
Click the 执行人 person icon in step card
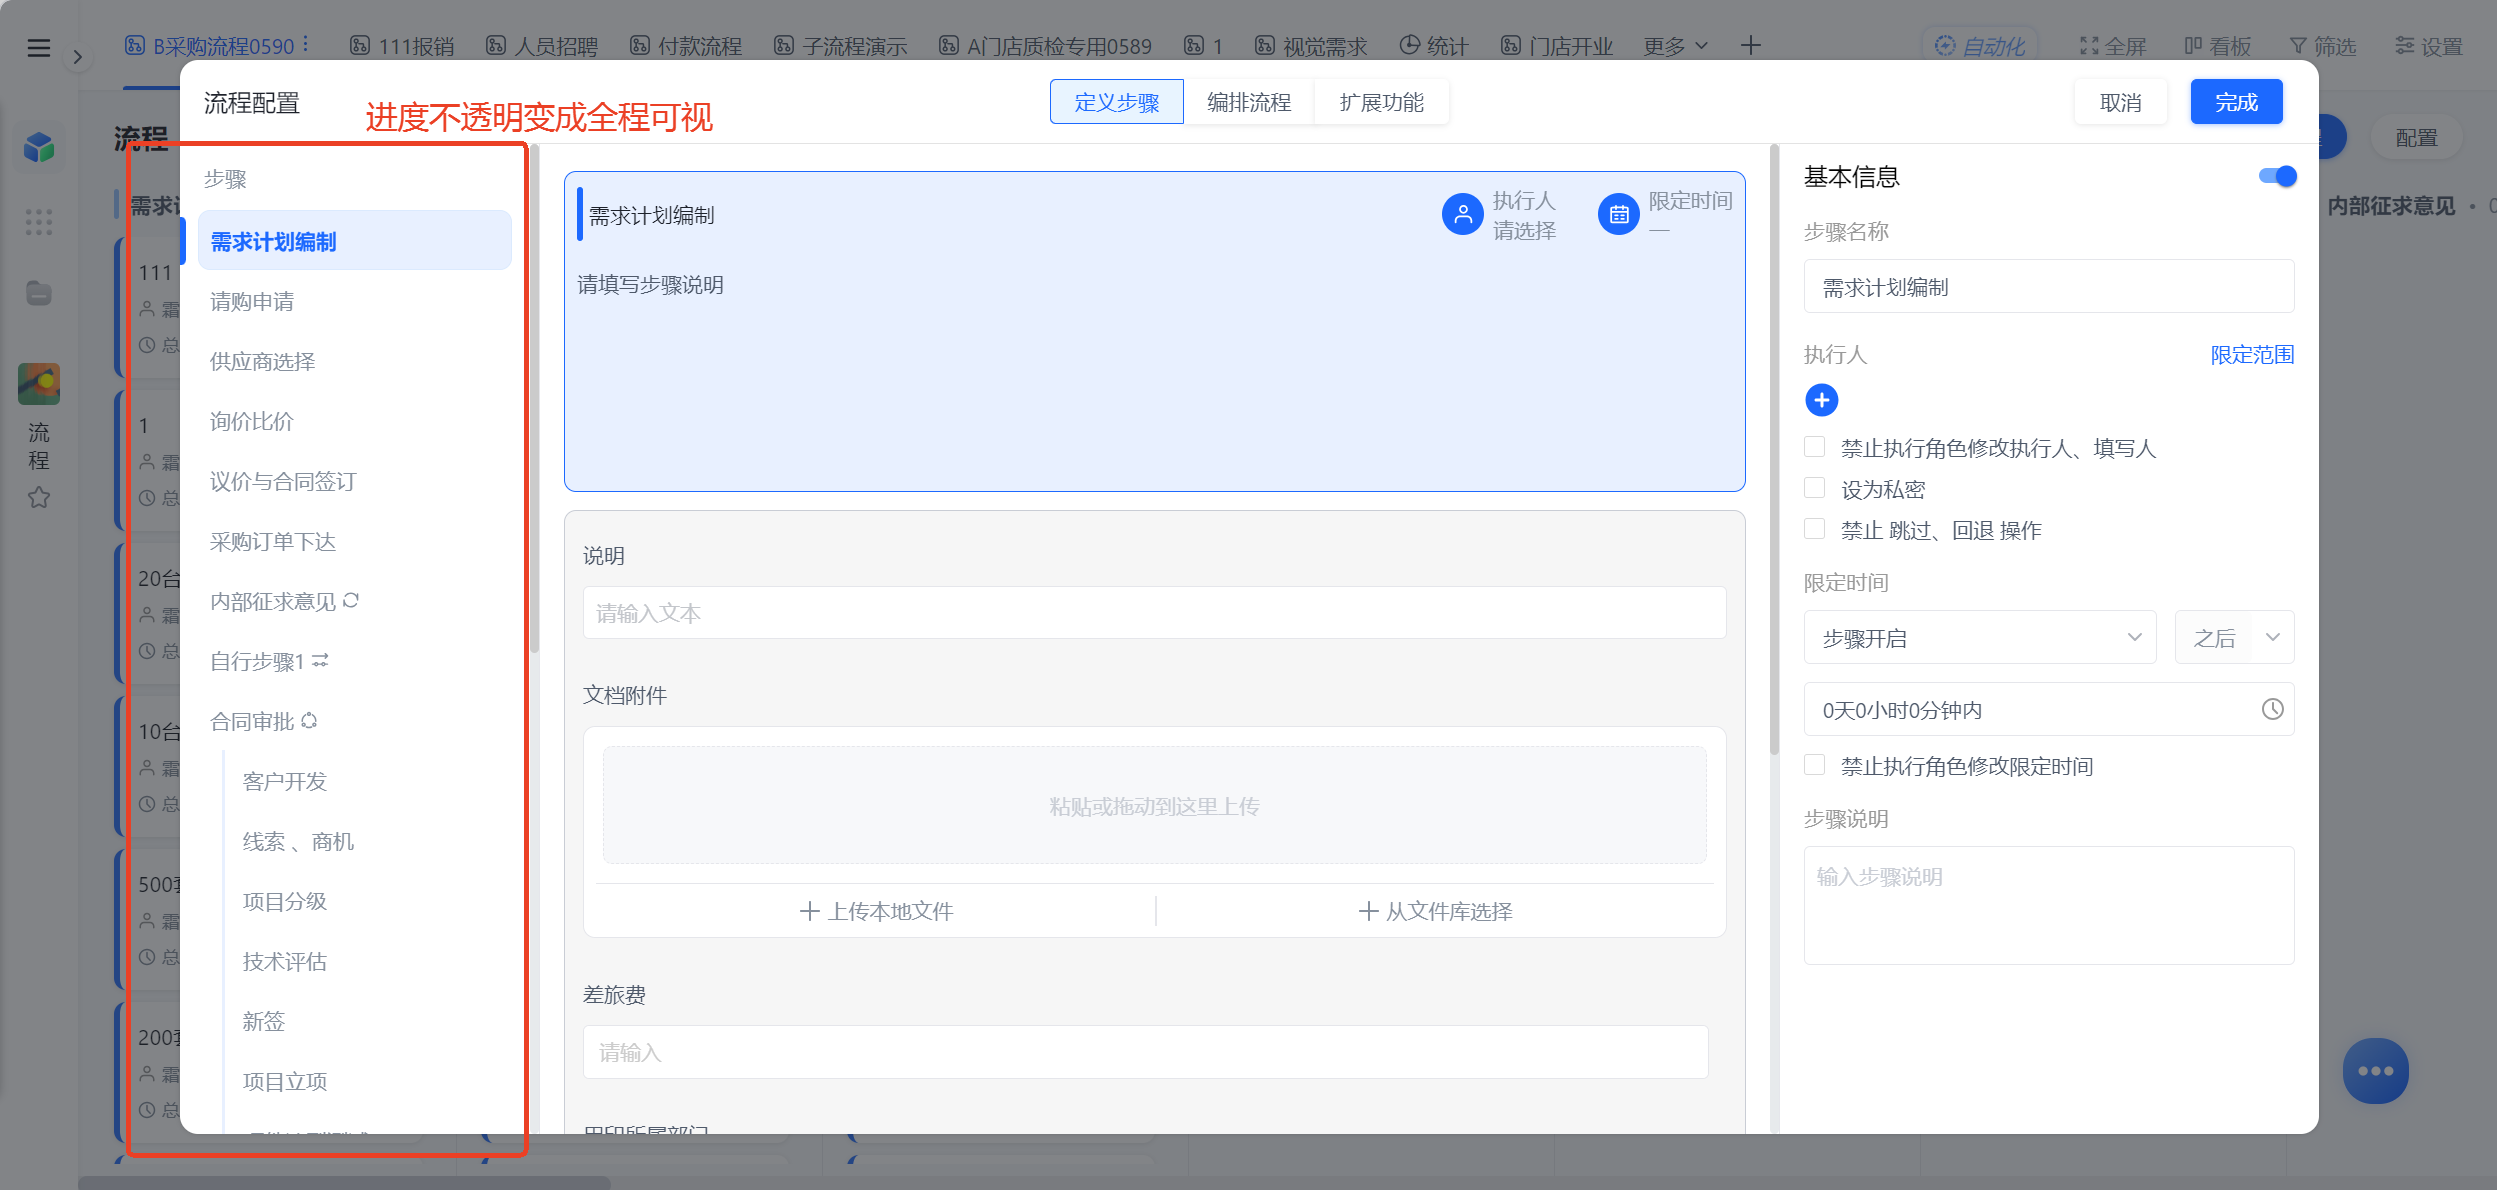(1462, 214)
